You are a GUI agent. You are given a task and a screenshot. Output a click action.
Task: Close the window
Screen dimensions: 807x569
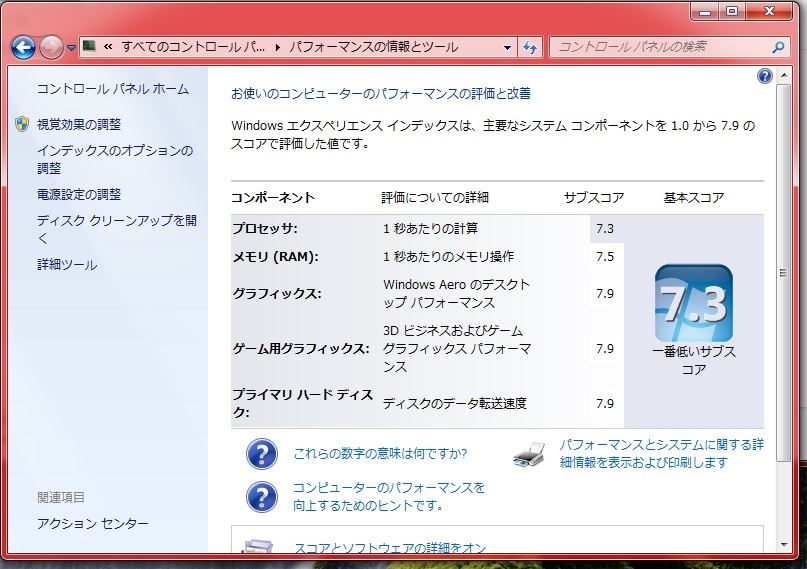(769, 11)
